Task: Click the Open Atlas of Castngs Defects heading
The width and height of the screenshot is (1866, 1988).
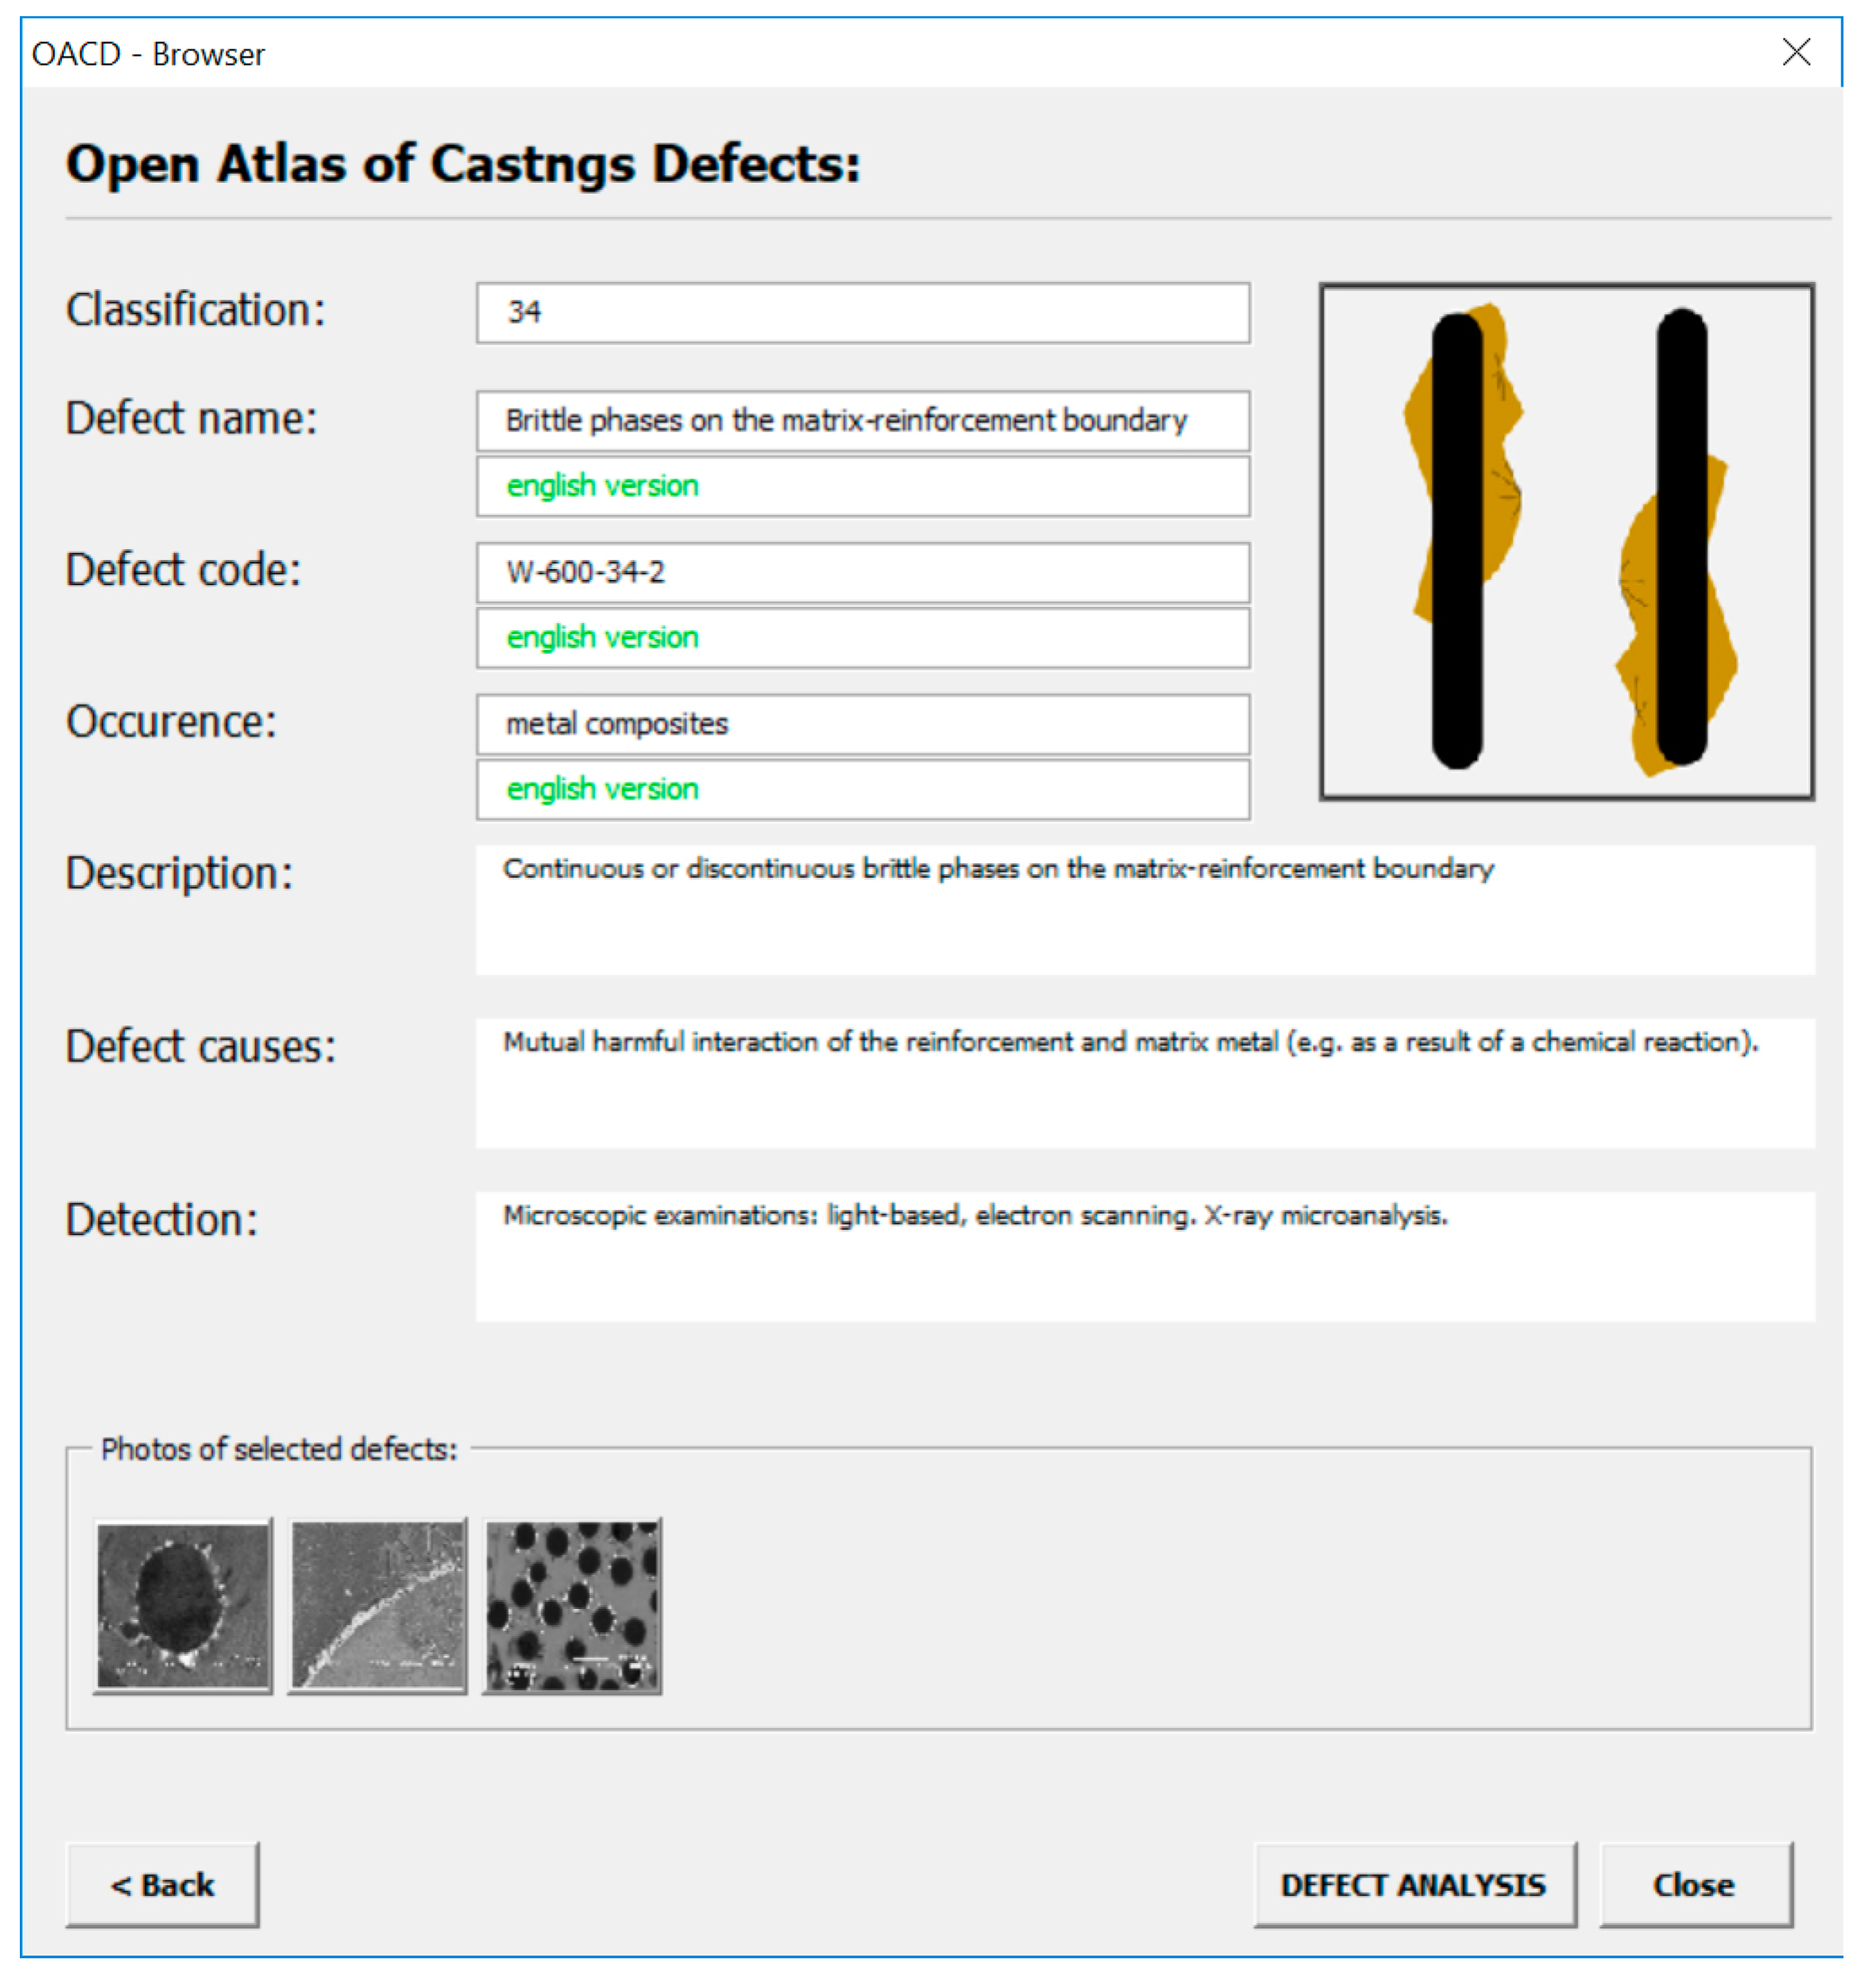Action: 463,164
